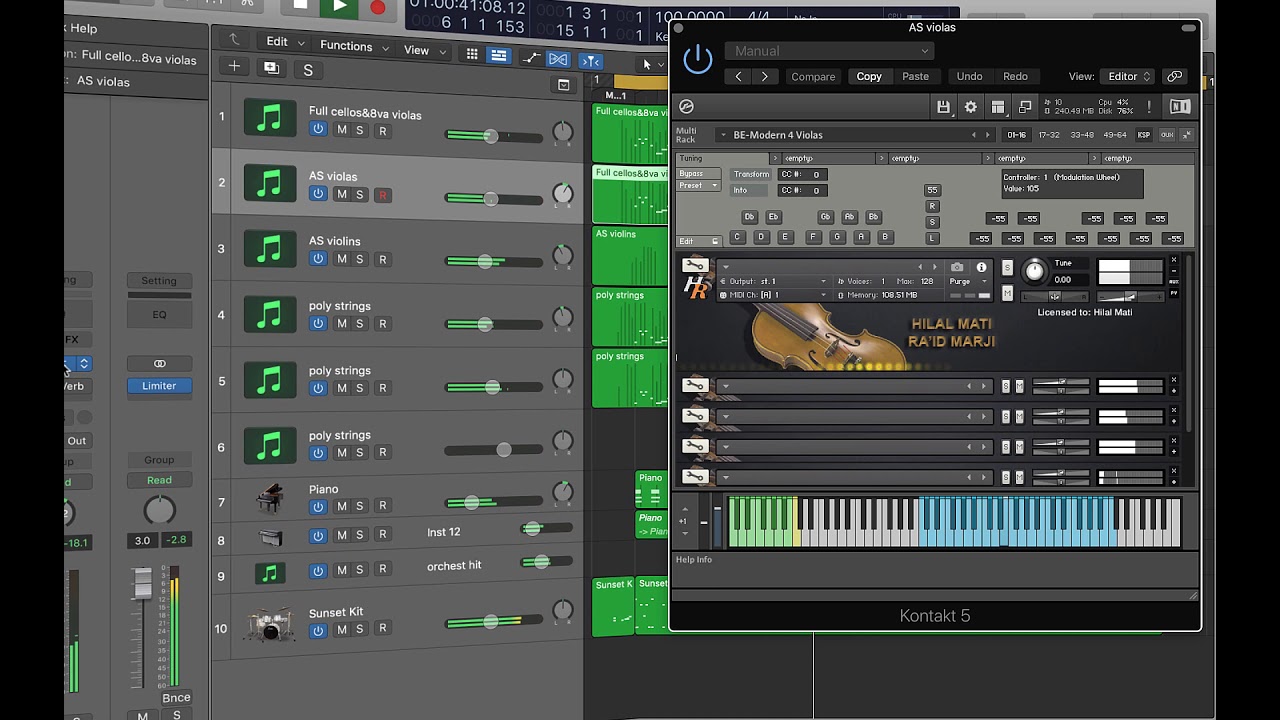Open the pointer tool dropdown
Screen dimensions: 1280x720
click(x=651, y=64)
